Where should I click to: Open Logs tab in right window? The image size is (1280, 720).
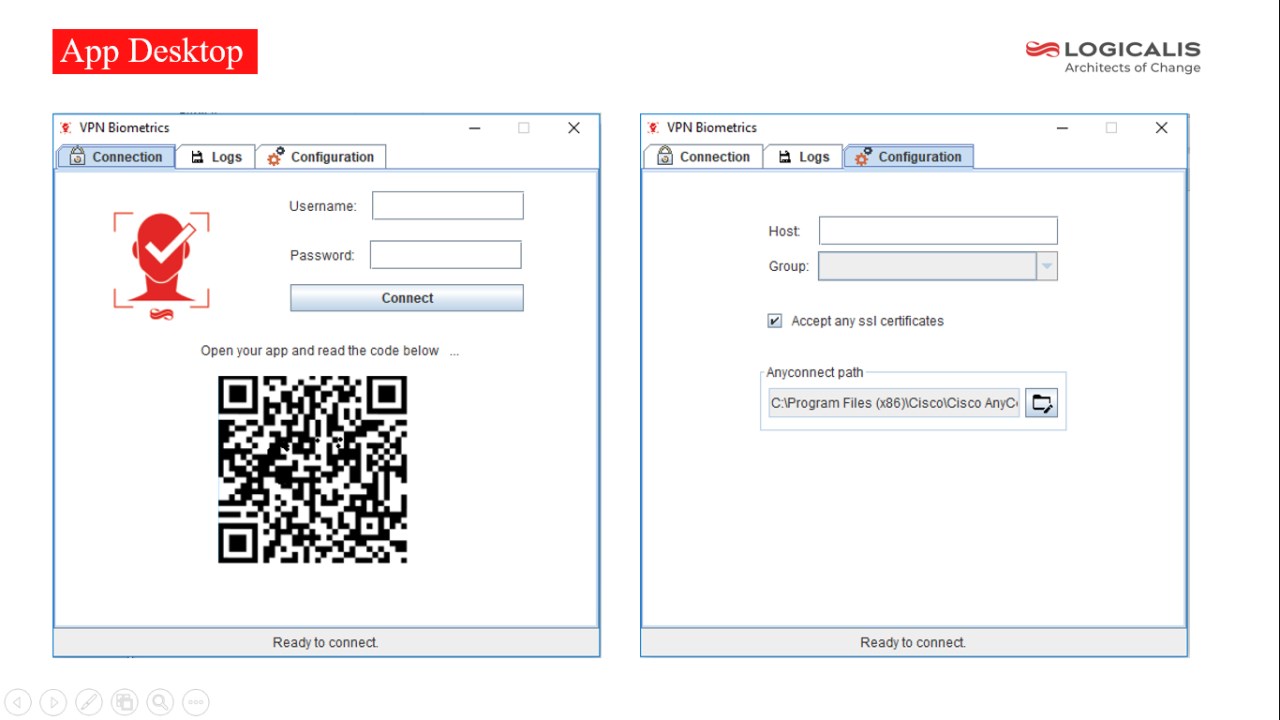[804, 157]
